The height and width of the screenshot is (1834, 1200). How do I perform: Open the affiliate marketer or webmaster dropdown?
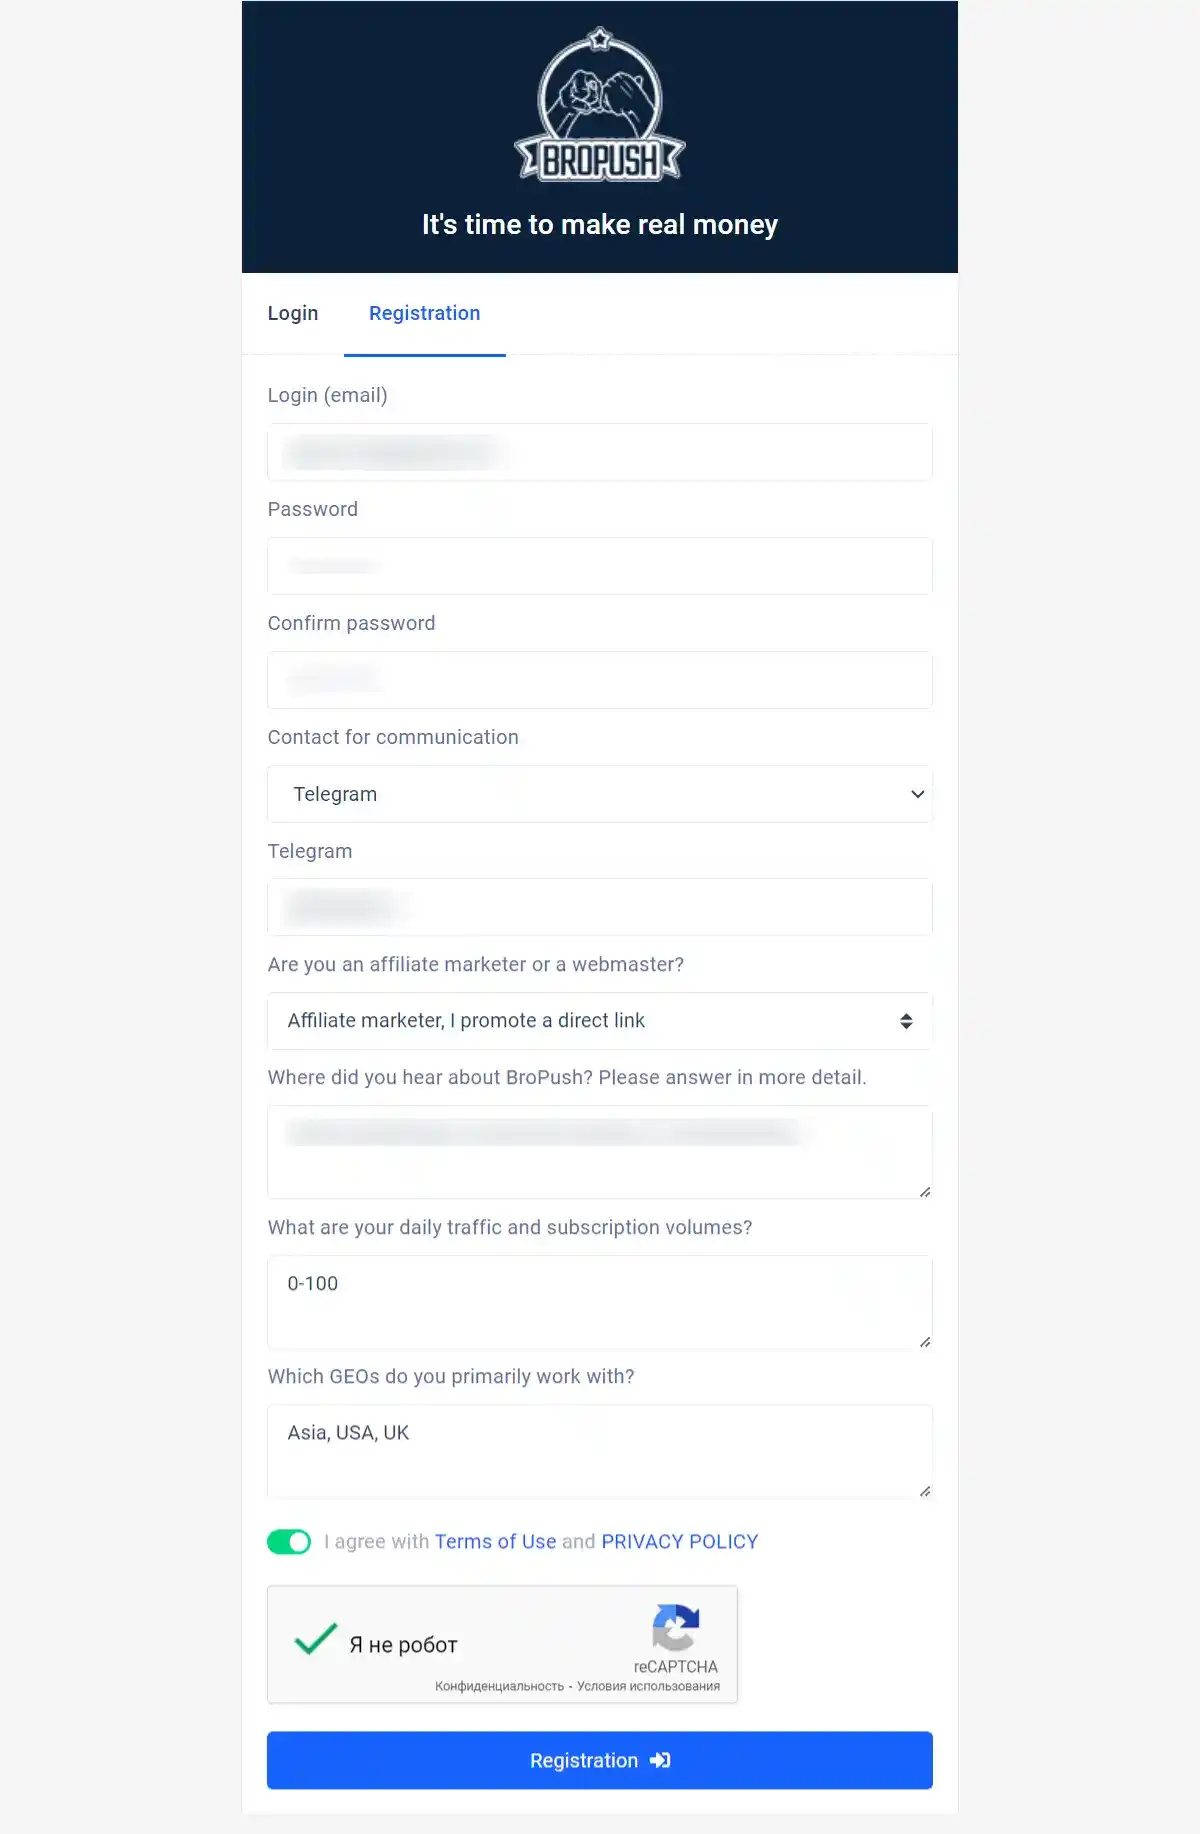(599, 1020)
